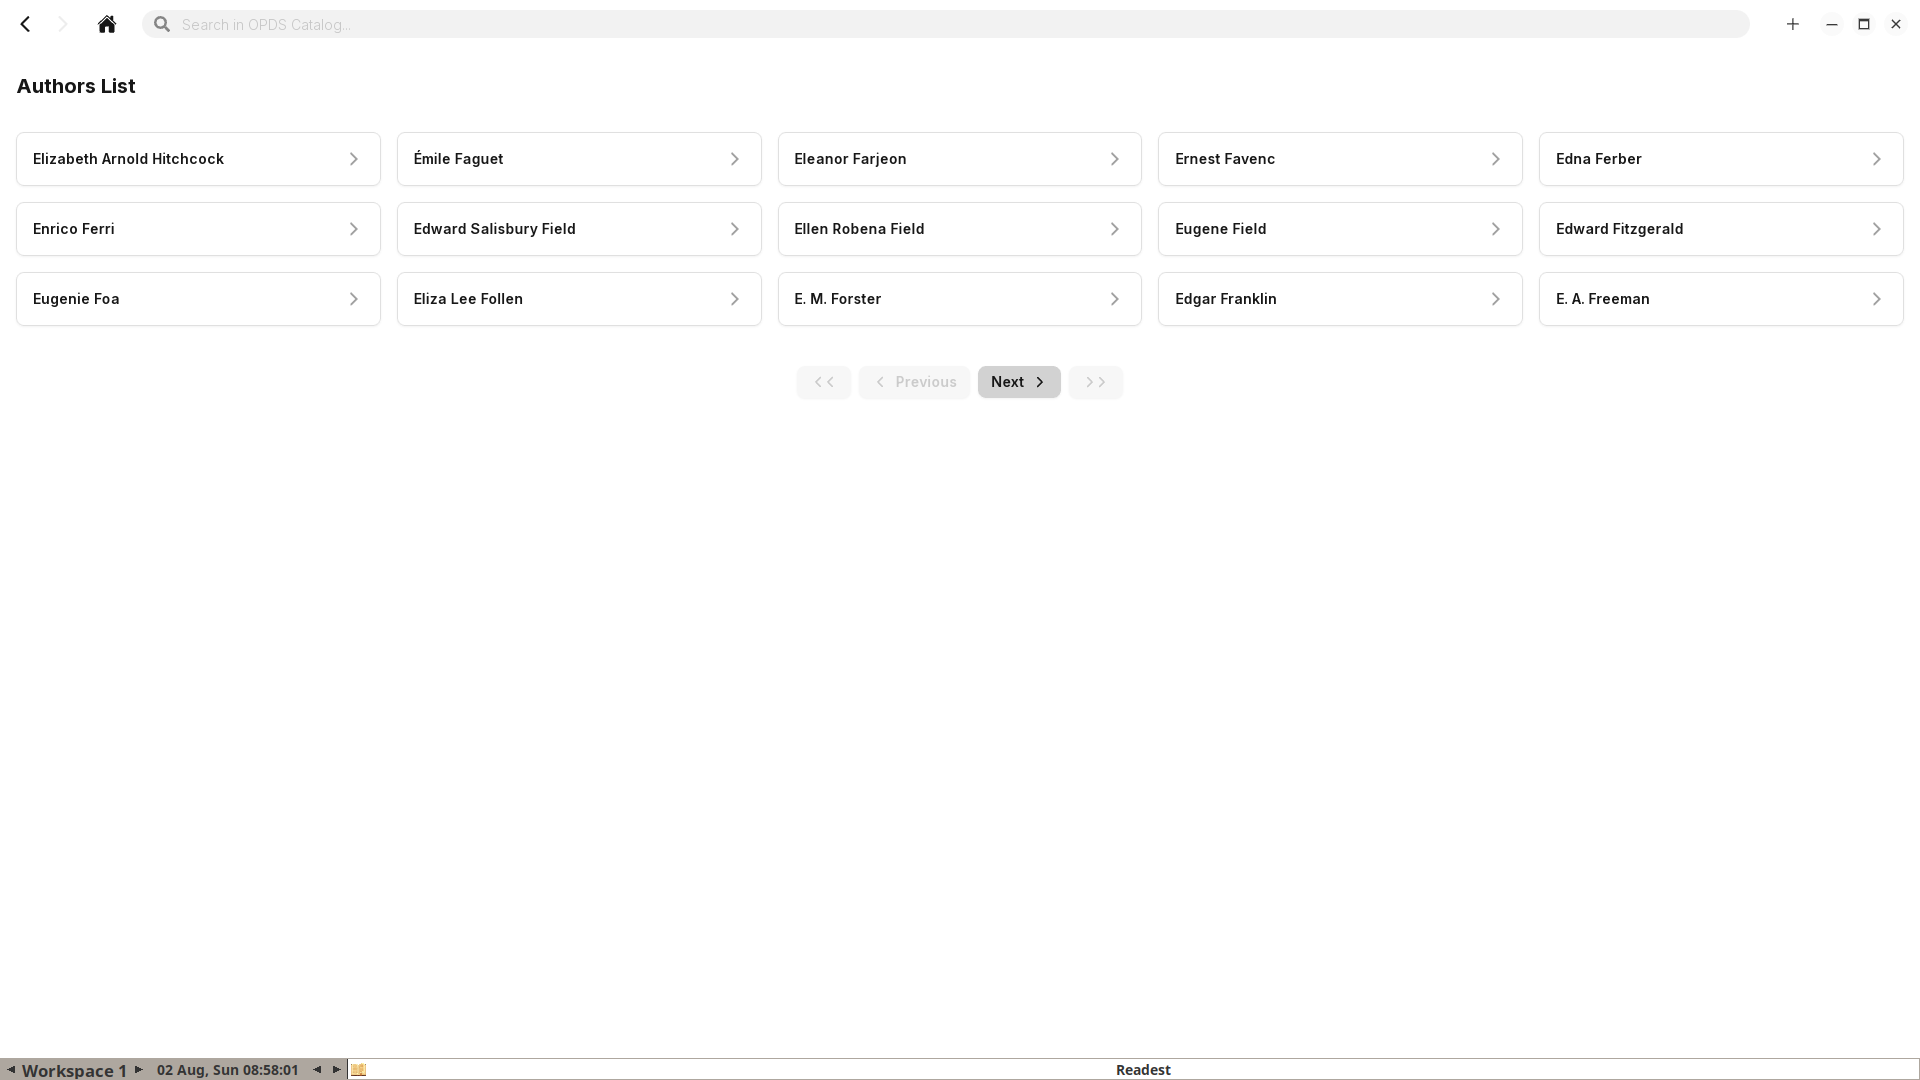Open Enrico Ferri author entry
The width and height of the screenshot is (1920, 1080).
[x=198, y=229]
